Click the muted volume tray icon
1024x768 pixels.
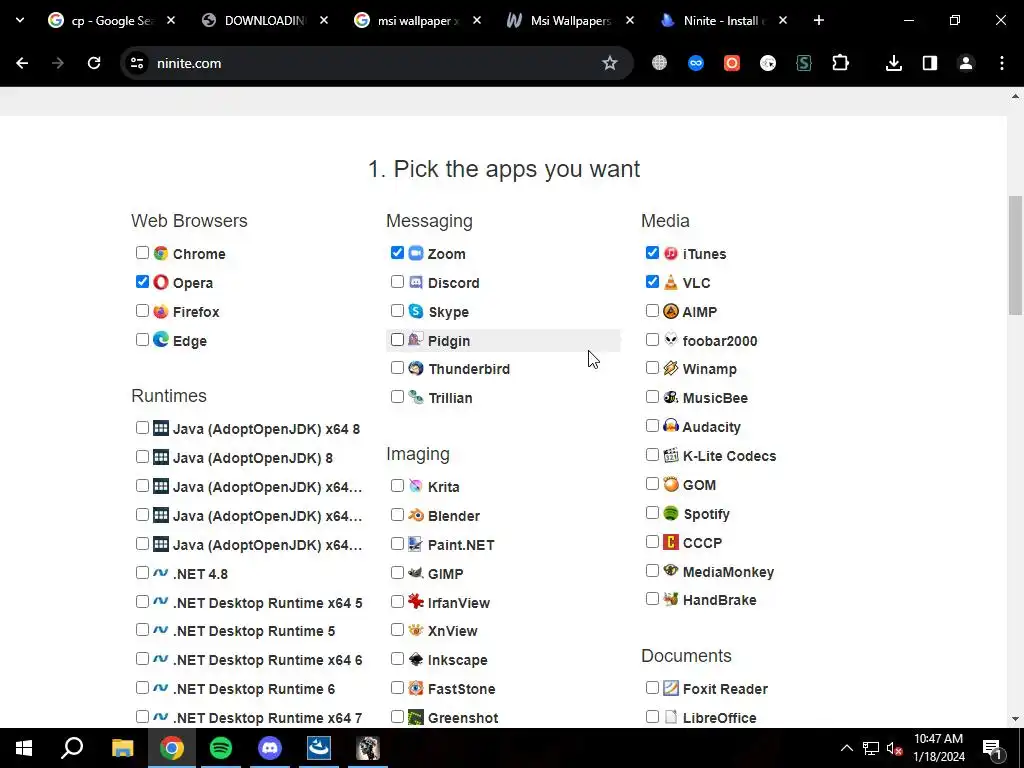[894, 748]
